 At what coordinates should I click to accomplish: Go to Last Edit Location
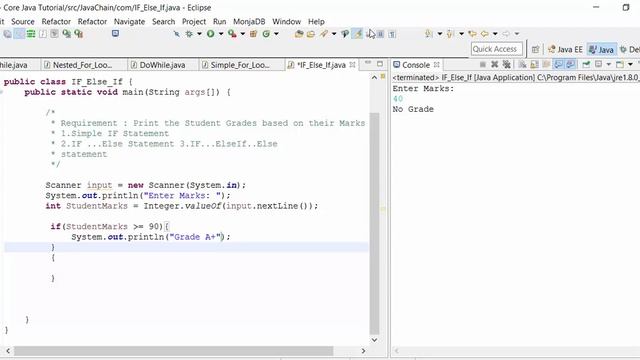click(x=472, y=34)
